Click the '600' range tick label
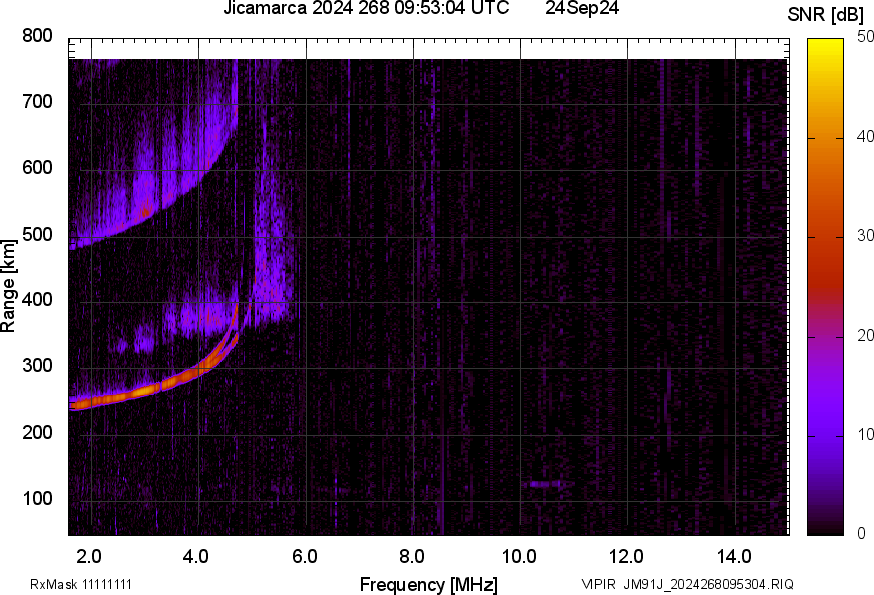Viewport: 874px width, 595px height. coord(37,167)
